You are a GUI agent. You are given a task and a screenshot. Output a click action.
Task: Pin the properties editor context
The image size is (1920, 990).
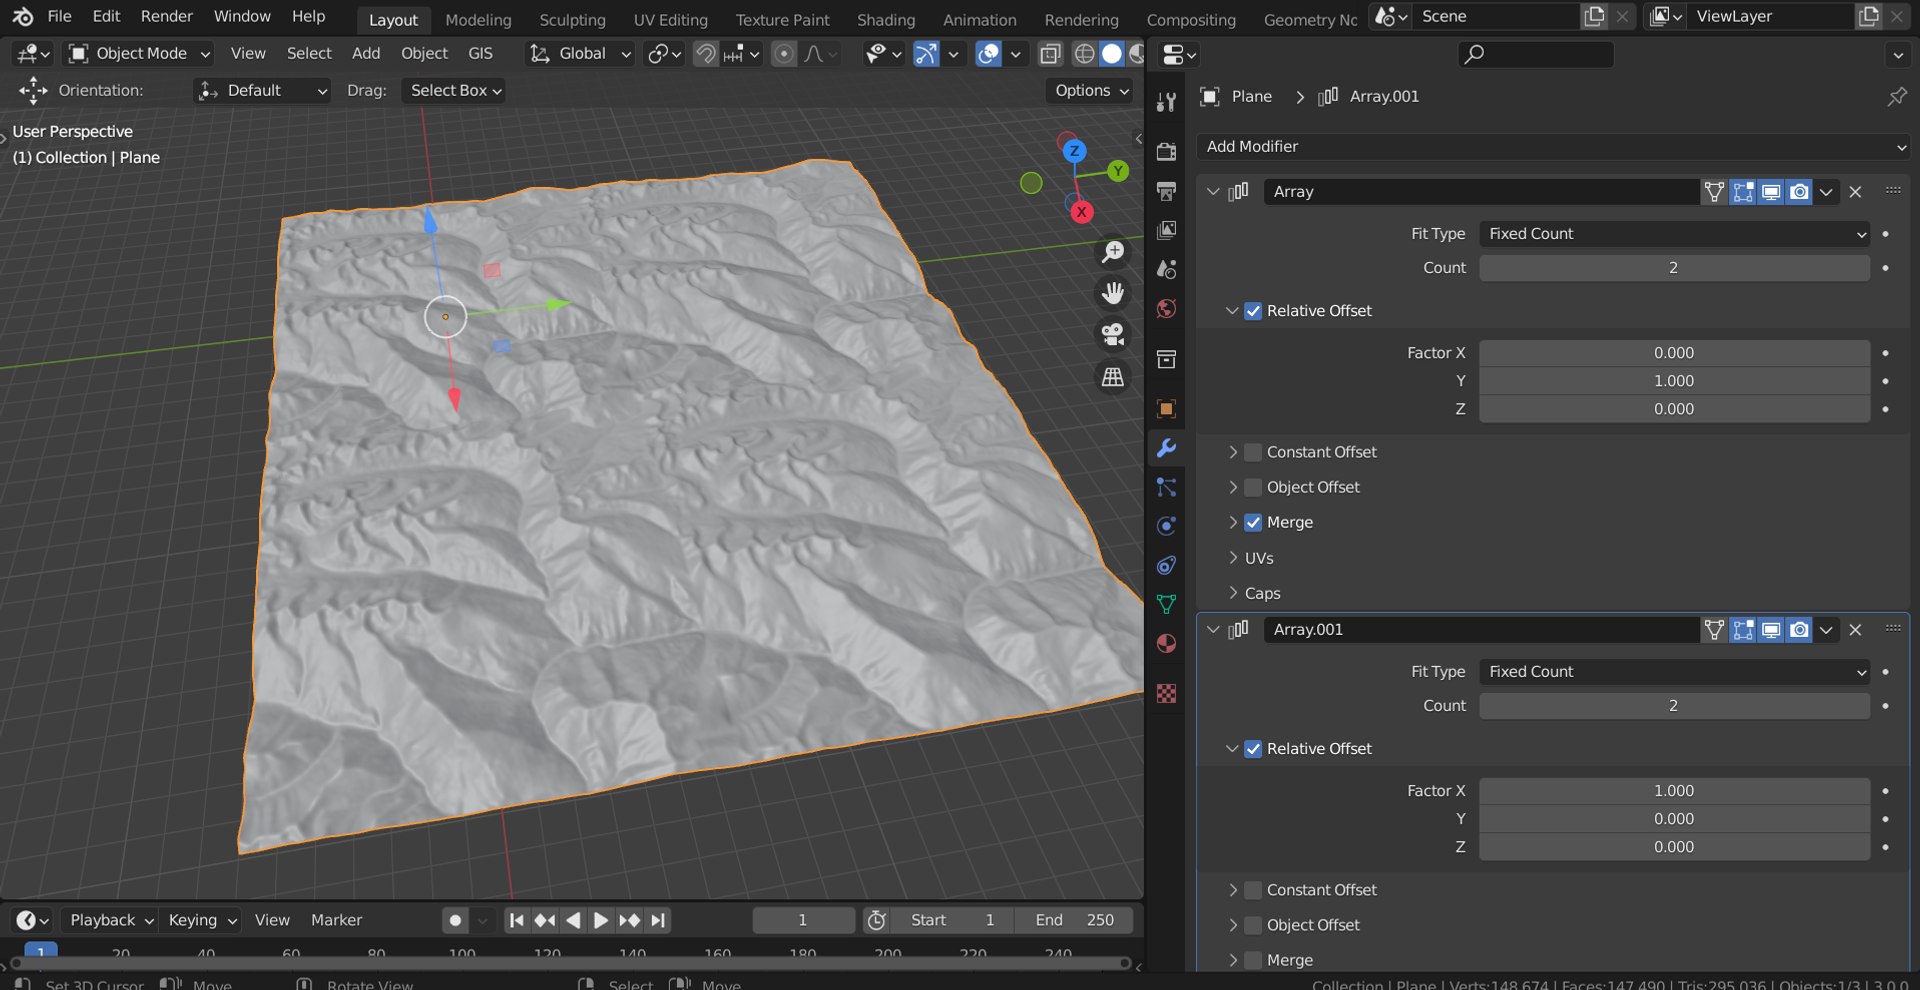[1896, 96]
